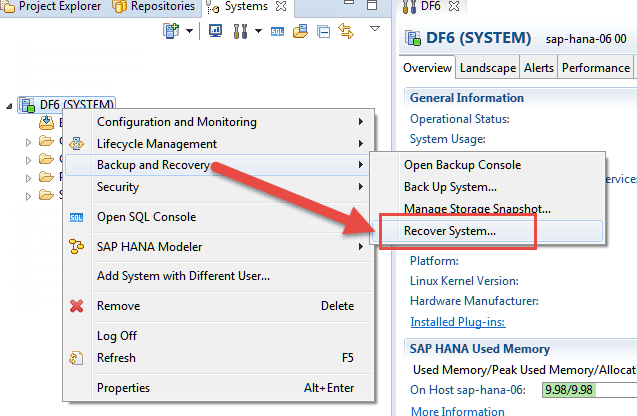The width and height of the screenshot is (637, 416).
Task: Click the Linux Kernel Version label
Action: click(x=464, y=281)
